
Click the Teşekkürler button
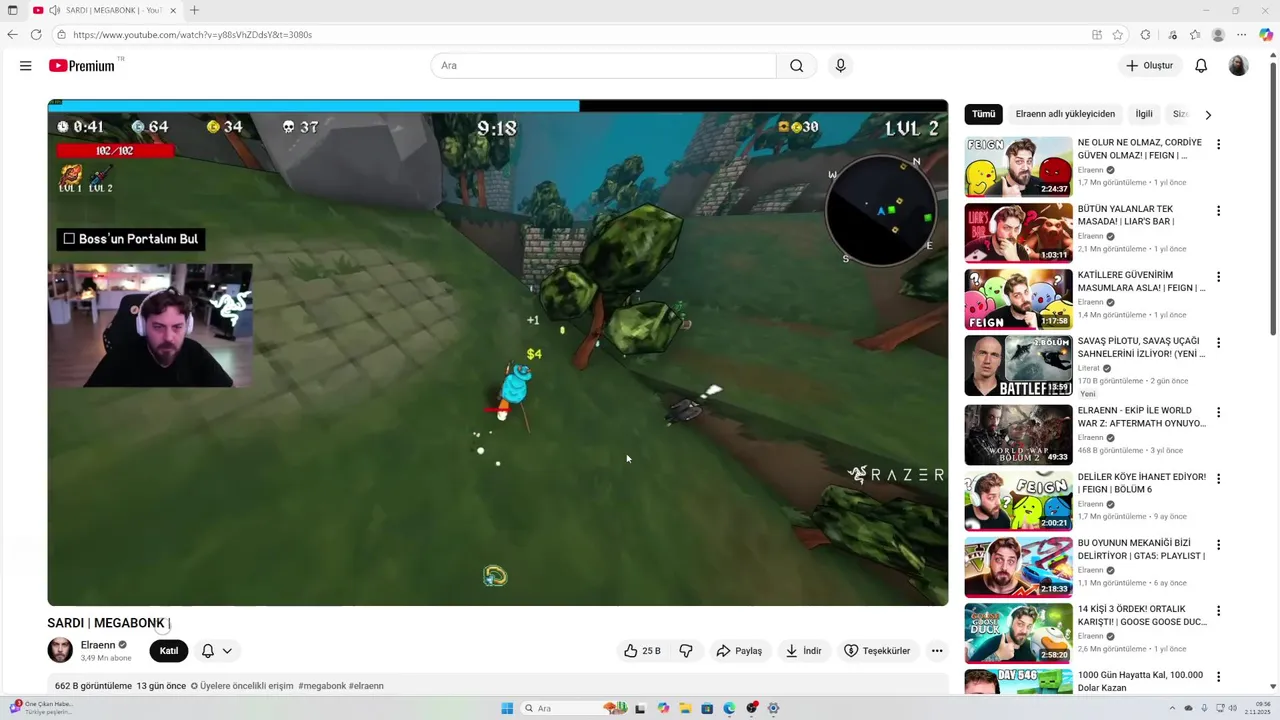[x=877, y=651]
